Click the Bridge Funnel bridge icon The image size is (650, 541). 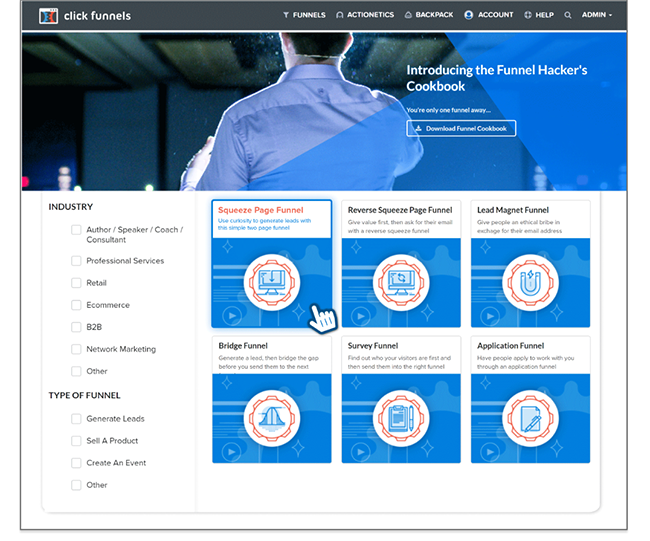[x=272, y=418]
